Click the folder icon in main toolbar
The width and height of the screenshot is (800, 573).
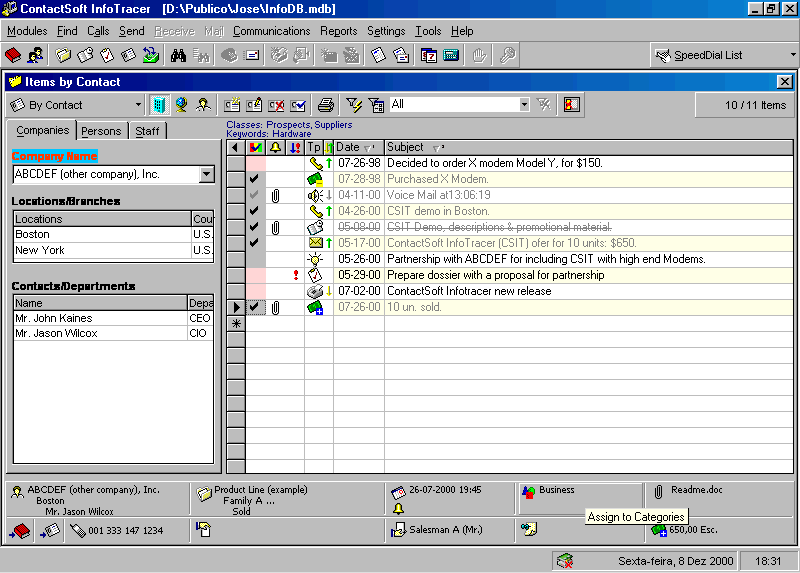pyautogui.click(x=63, y=55)
